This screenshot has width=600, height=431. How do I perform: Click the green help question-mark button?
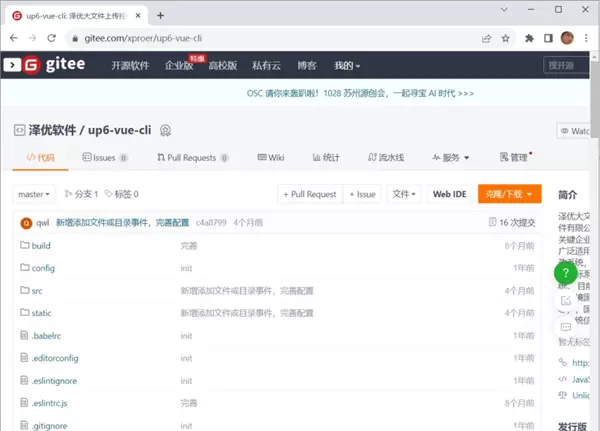coord(565,273)
